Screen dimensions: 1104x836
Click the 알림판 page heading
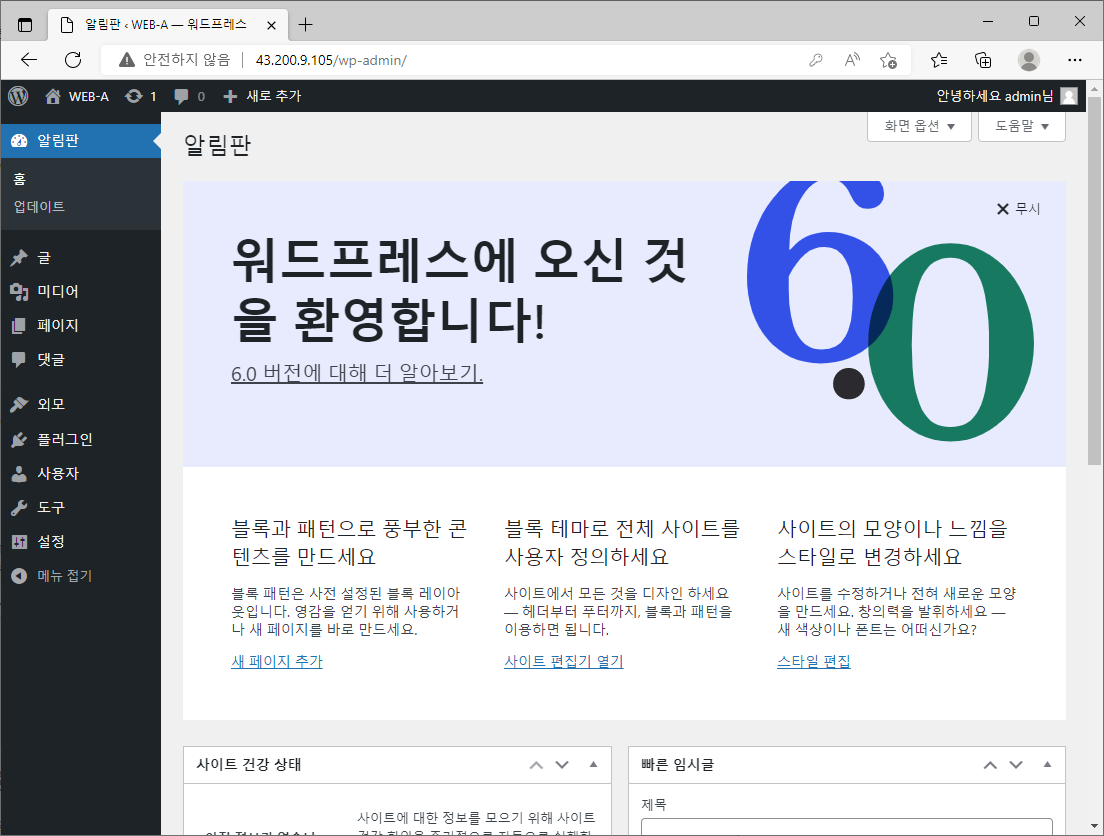218,145
